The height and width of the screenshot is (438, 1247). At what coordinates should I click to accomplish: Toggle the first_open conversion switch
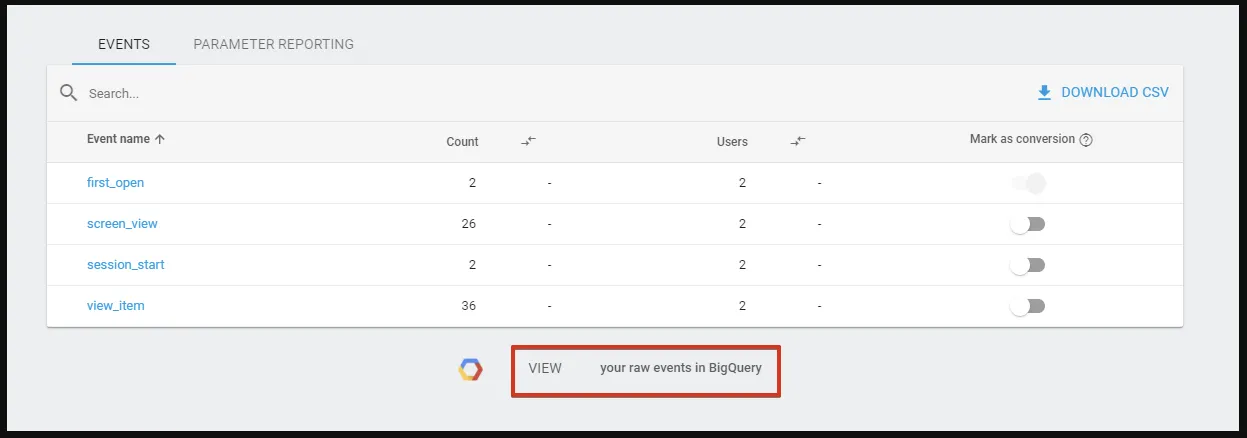click(1028, 183)
